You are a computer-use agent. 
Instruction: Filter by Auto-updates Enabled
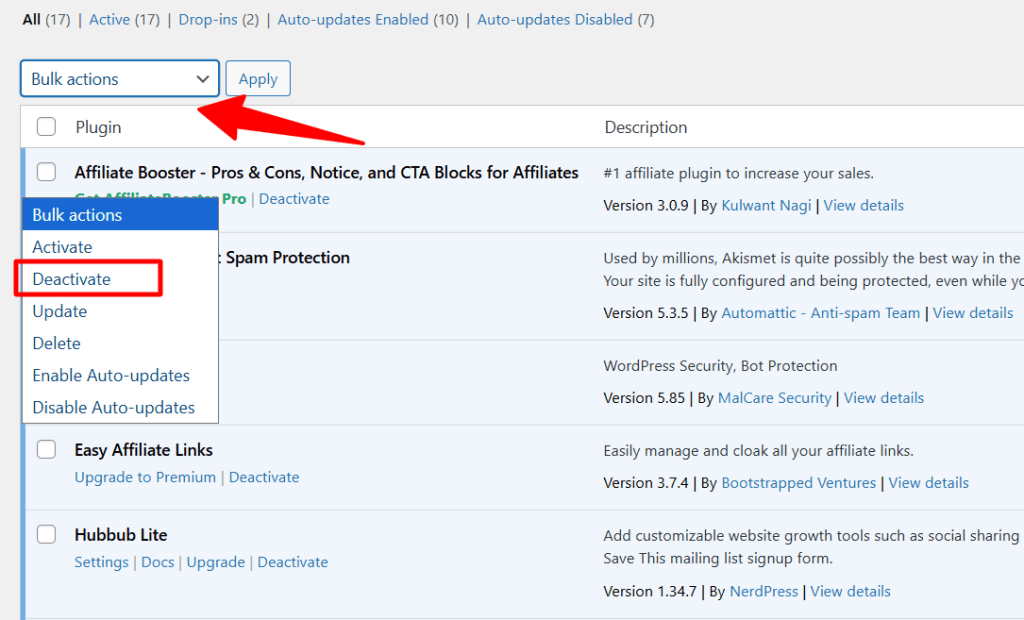click(353, 20)
